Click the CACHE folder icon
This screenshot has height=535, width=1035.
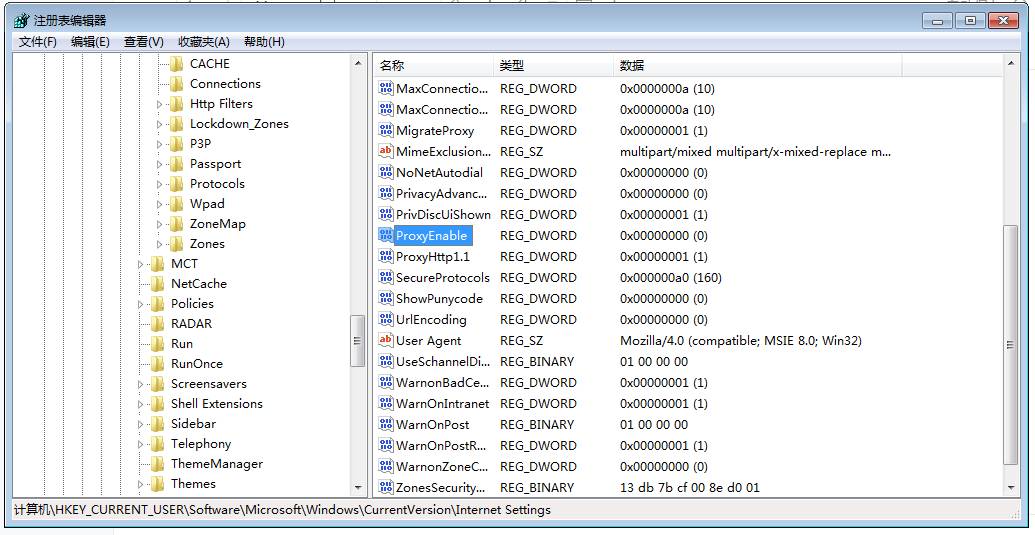(x=176, y=64)
